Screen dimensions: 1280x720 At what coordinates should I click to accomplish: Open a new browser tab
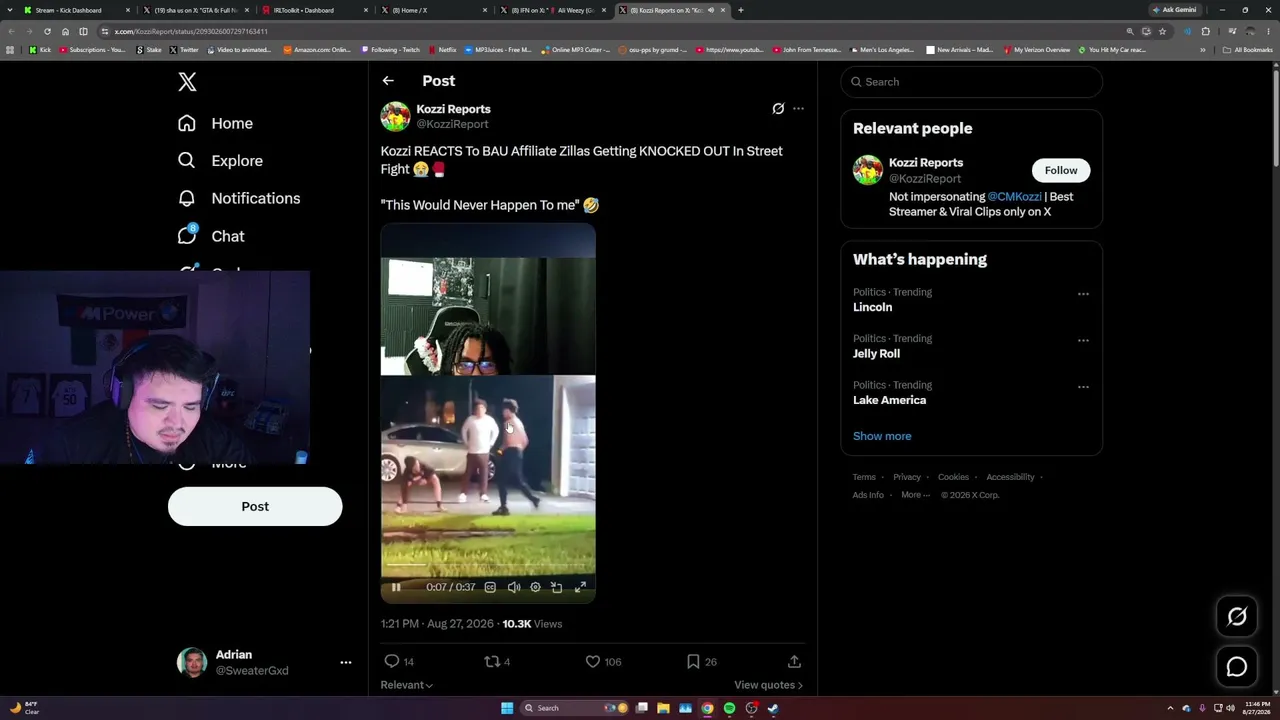[740, 10]
